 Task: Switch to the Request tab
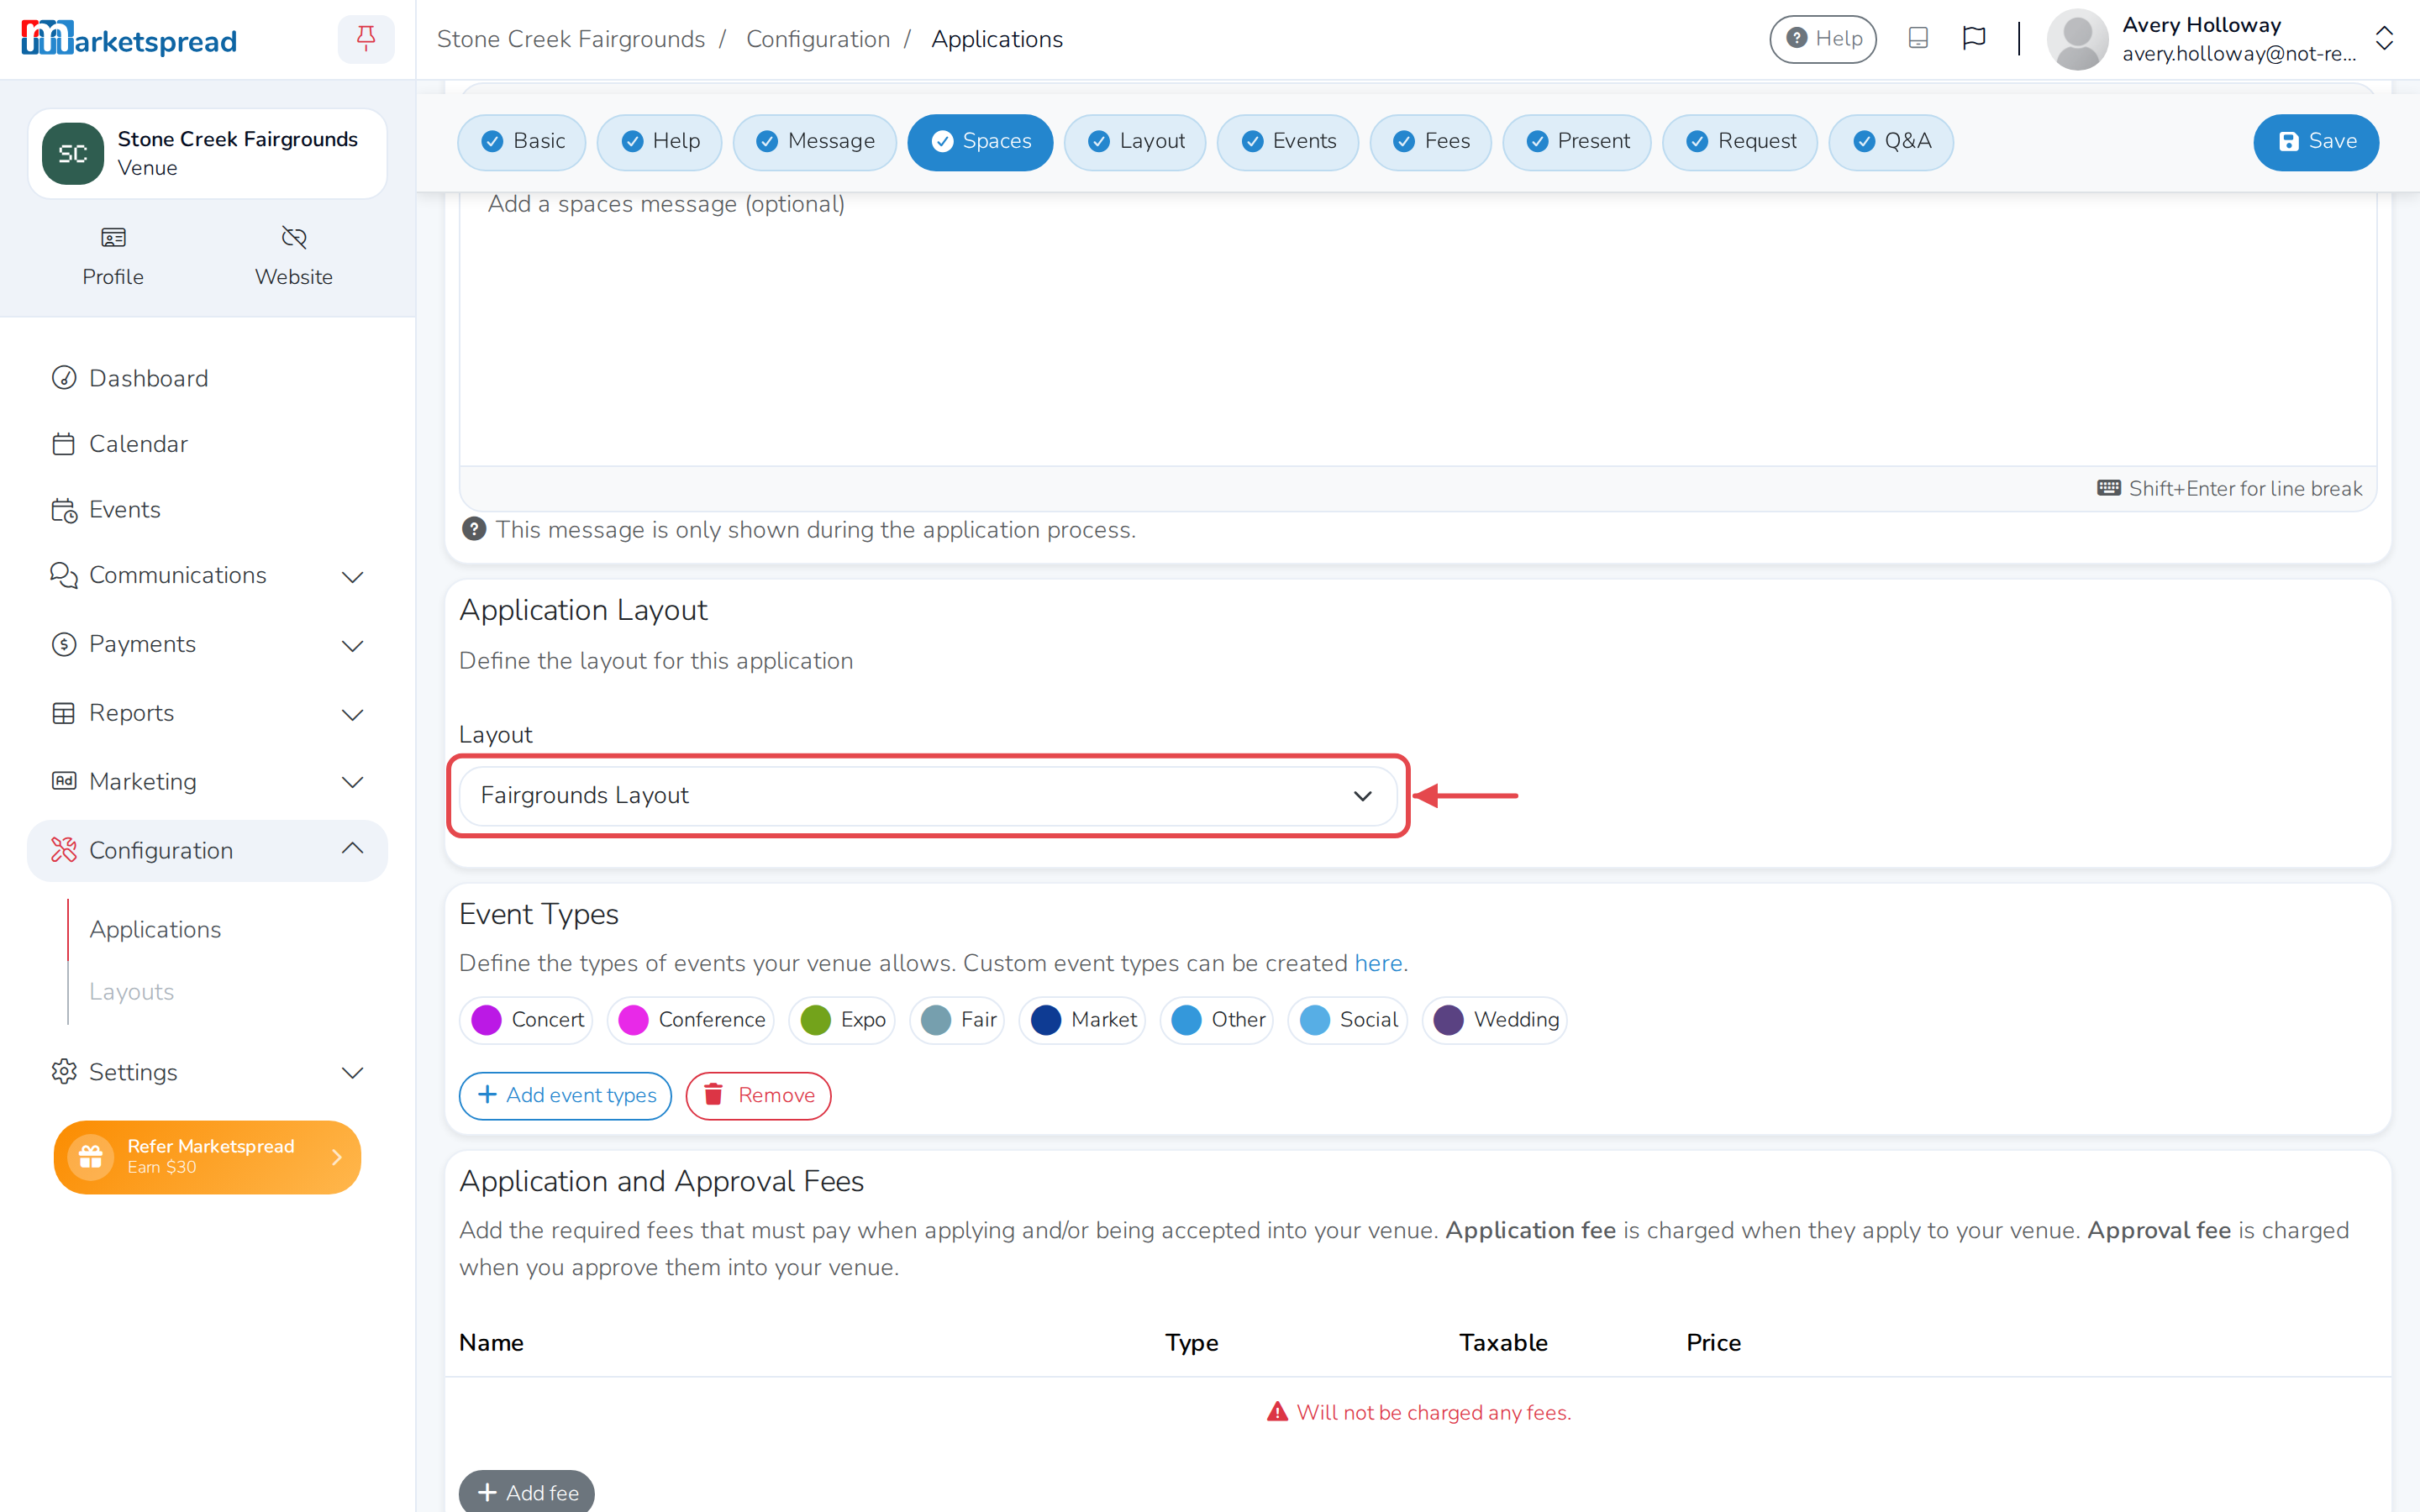[x=1740, y=142]
